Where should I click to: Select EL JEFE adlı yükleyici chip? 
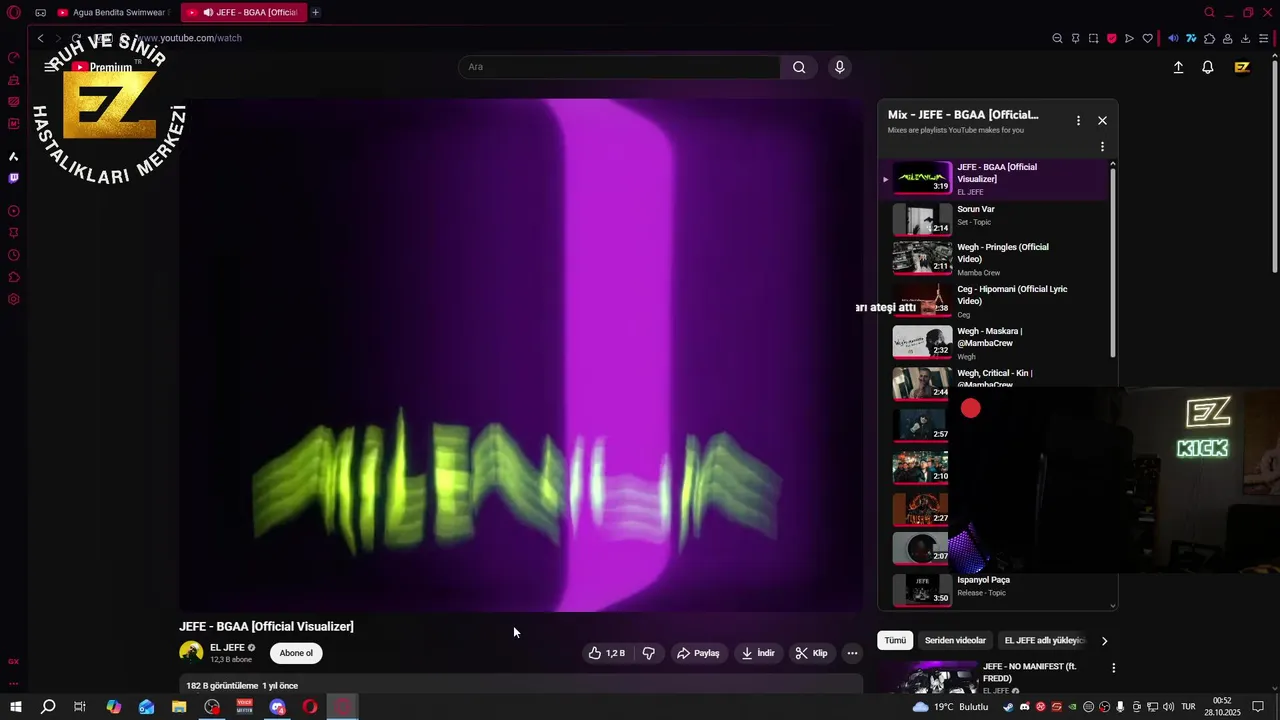(x=1044, y=640)
